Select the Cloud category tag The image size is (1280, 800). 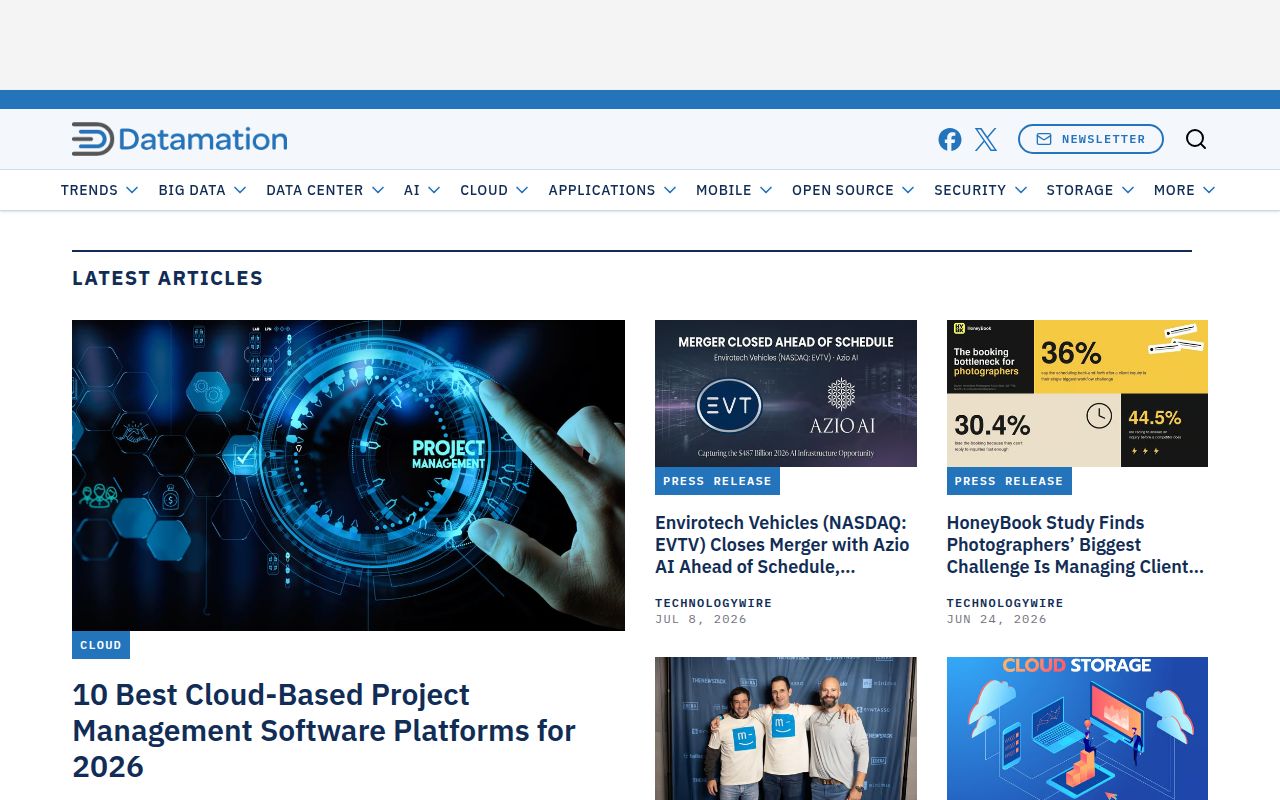point(101,645)
